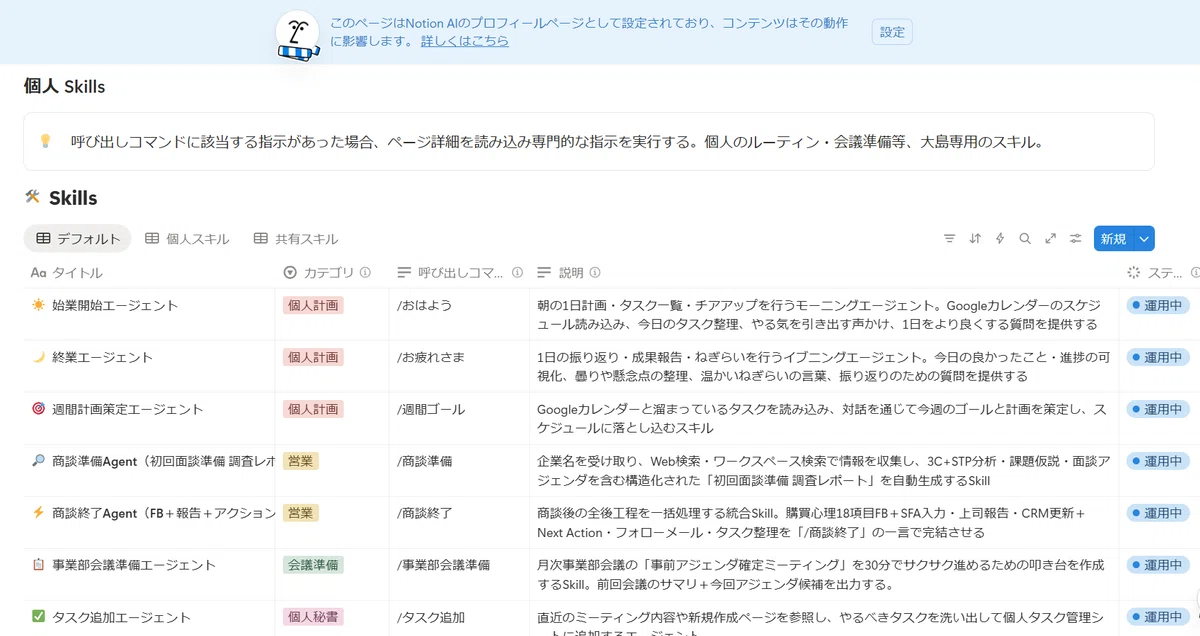
Task: Click the checkmark icon of タスク追加エージェント
Action: tap(39, 617)
